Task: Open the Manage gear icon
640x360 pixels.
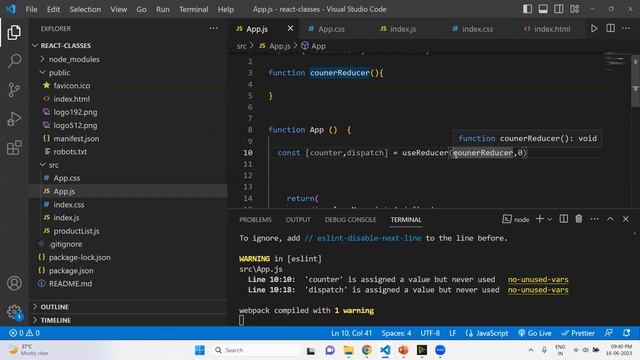Action: (14, 312)
